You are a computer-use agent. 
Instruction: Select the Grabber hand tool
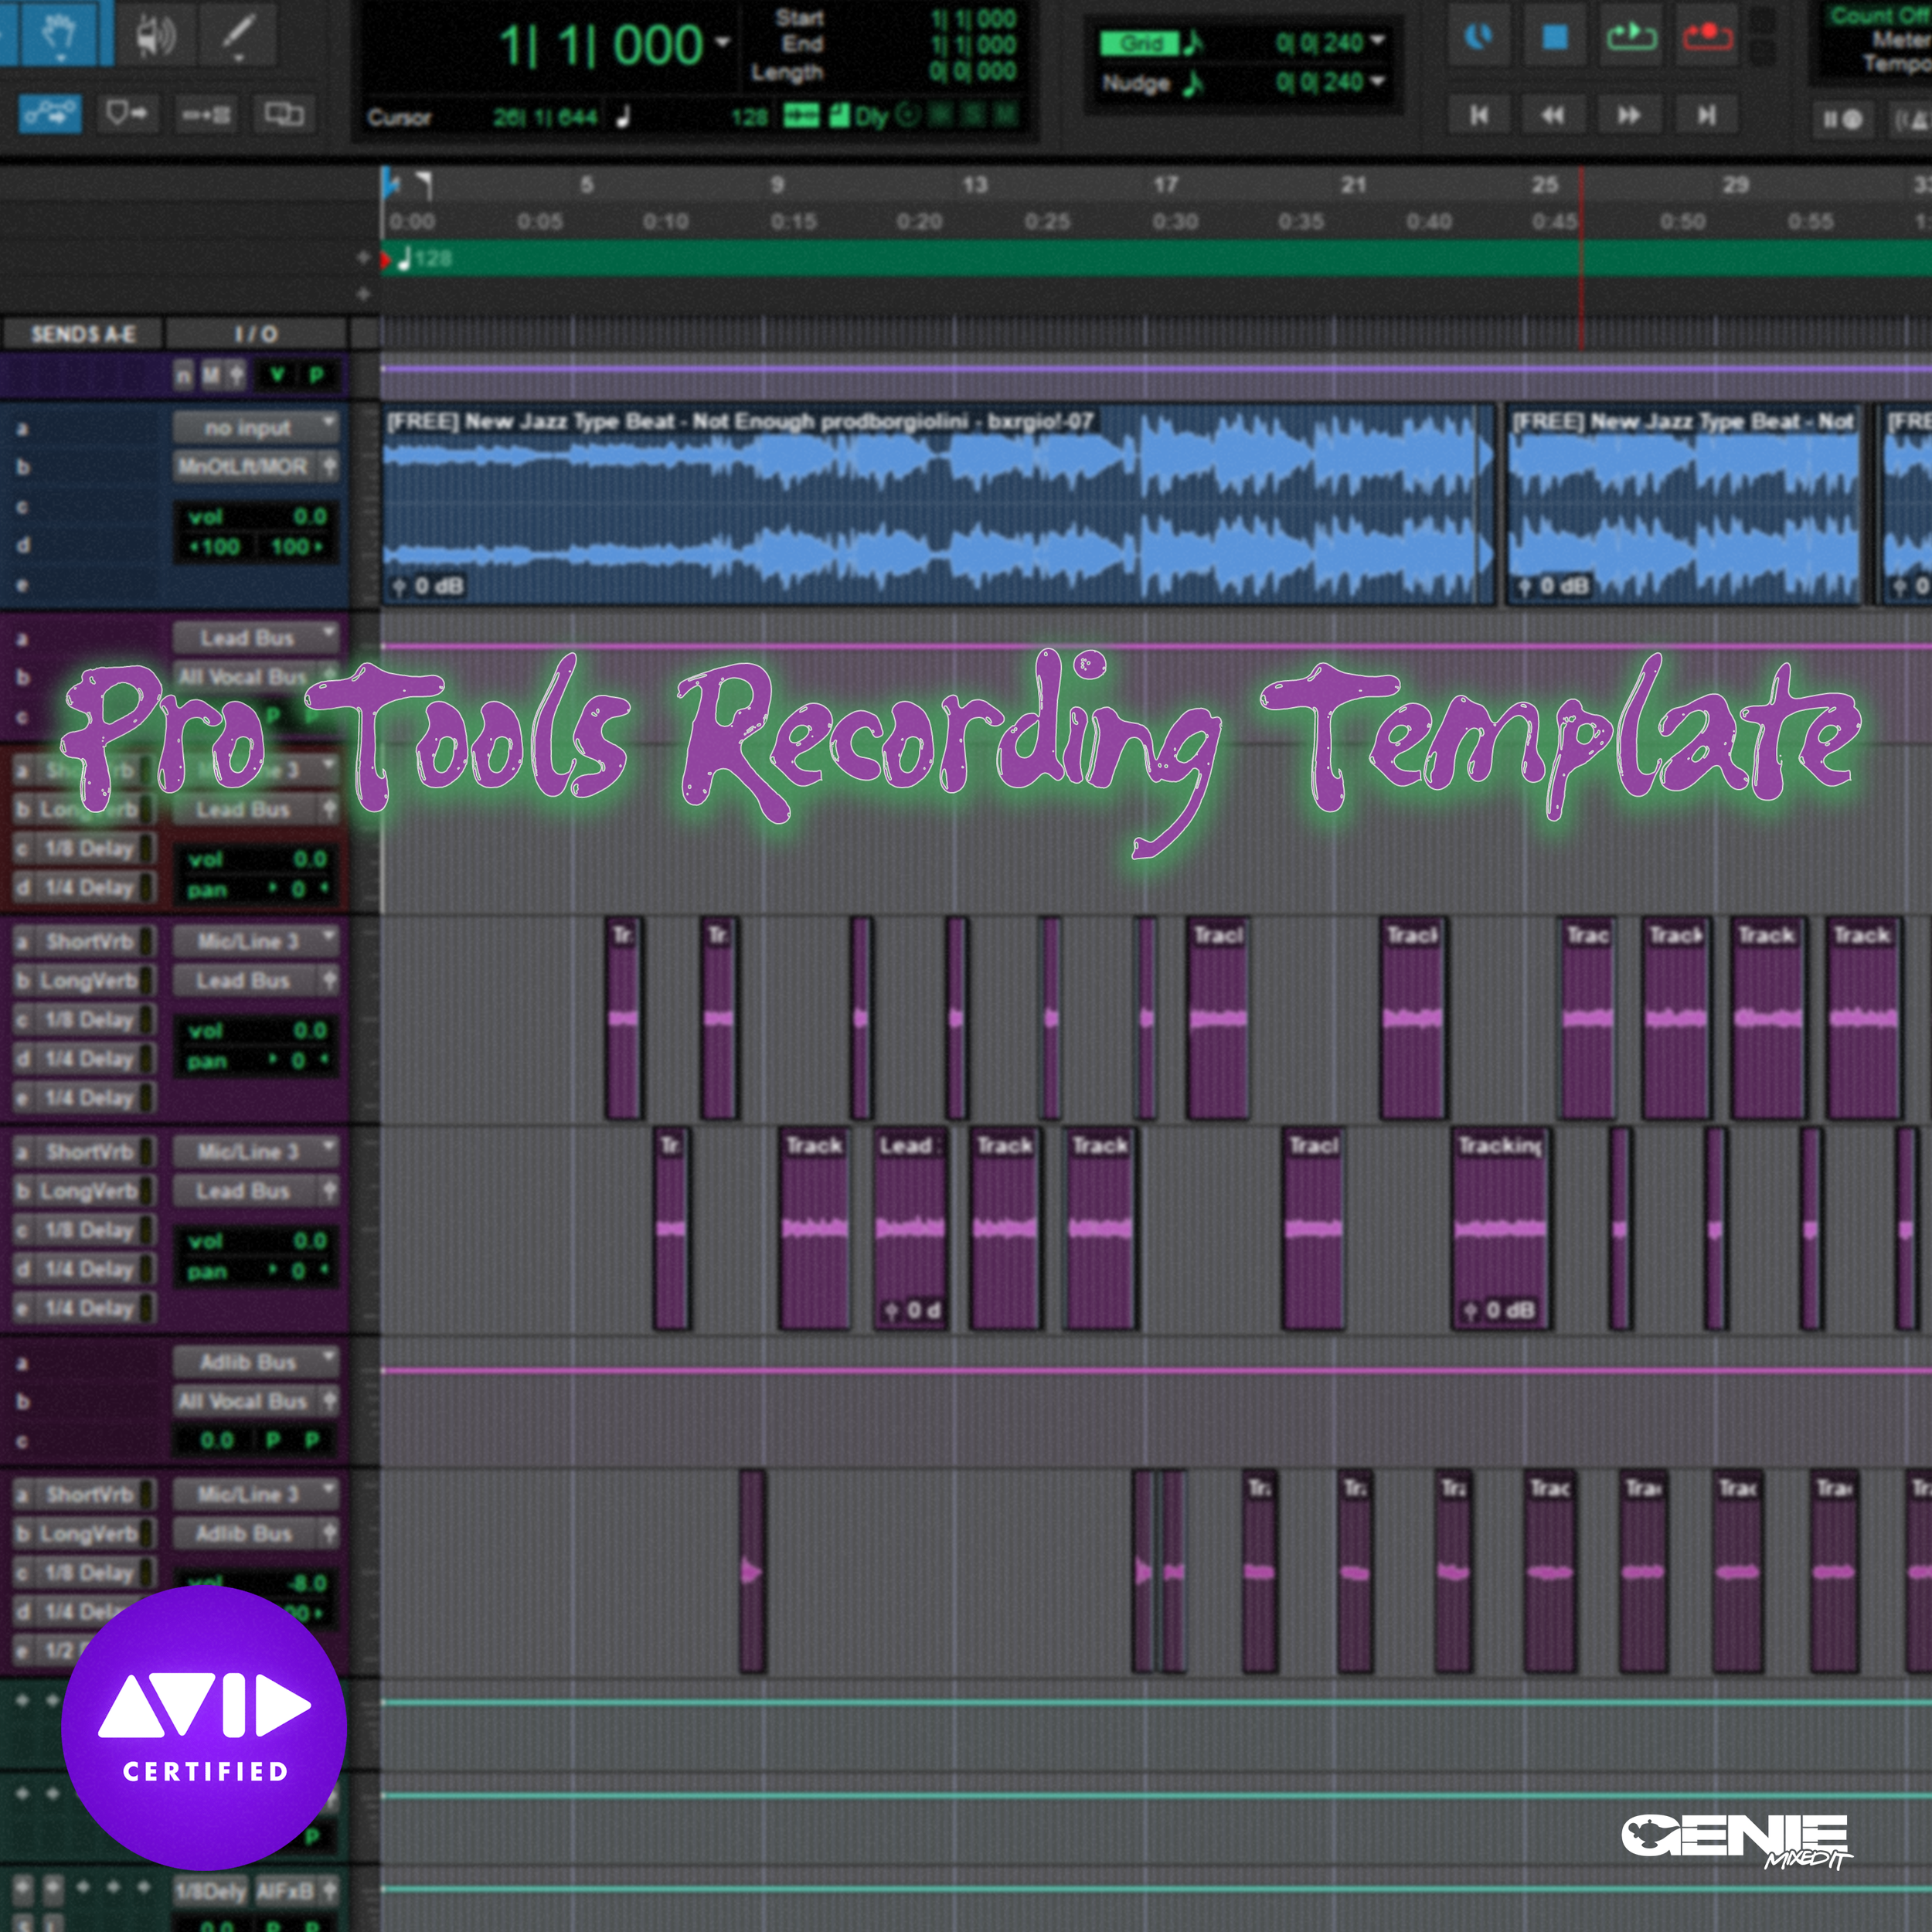click(59, 35)
